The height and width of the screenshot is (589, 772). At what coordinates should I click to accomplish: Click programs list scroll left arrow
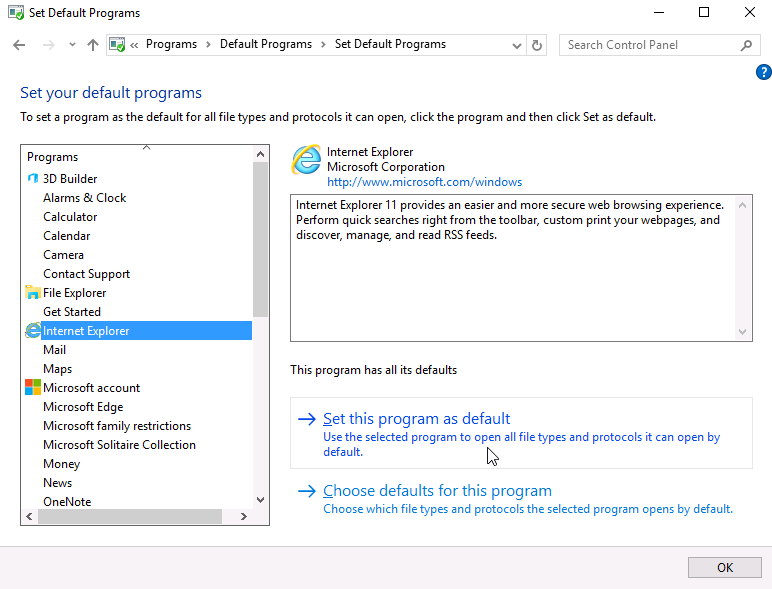click(x=29, y=517)
